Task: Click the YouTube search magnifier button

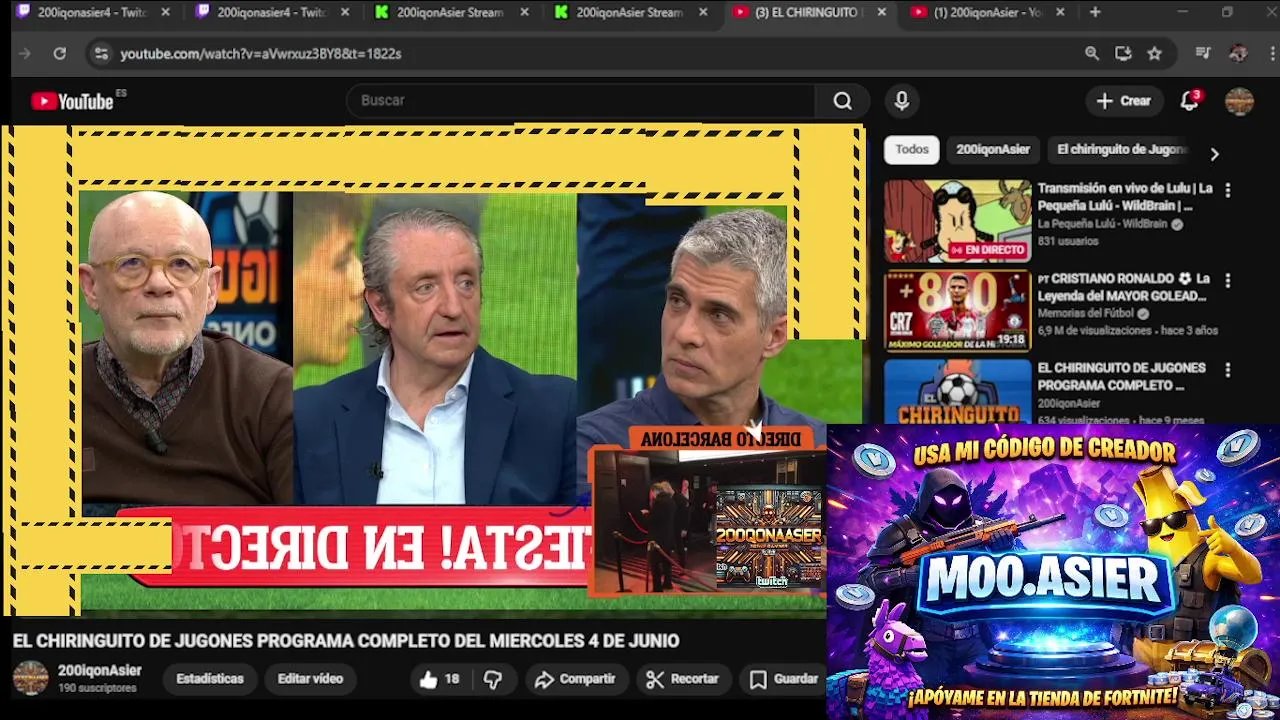Action: pos(843,101)
